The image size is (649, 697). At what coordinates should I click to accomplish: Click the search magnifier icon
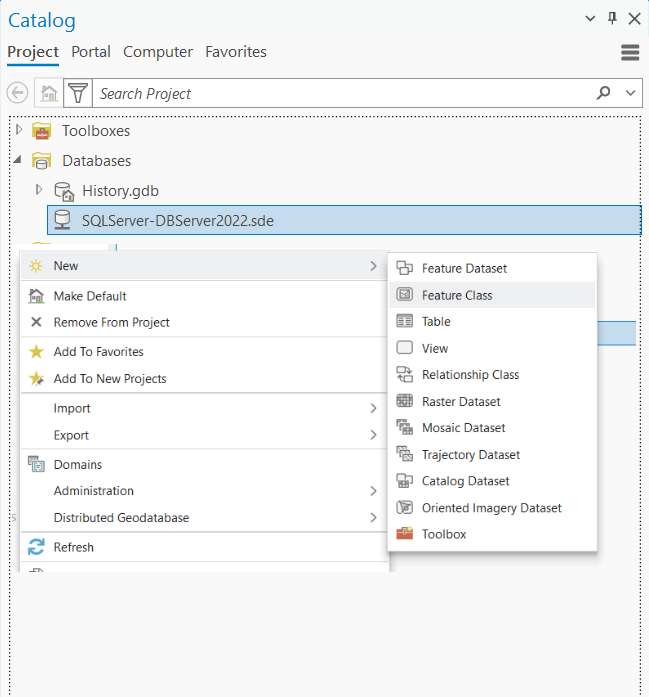[x=603, y=92]
